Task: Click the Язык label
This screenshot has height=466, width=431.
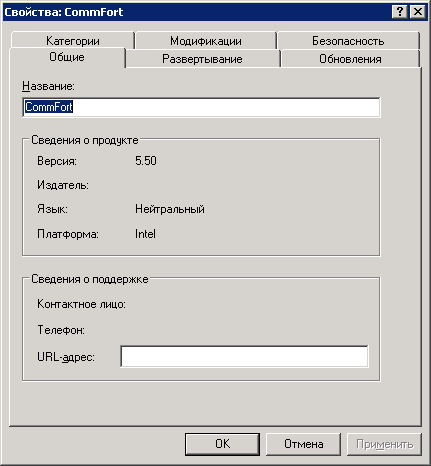Action: pos(52,209)
